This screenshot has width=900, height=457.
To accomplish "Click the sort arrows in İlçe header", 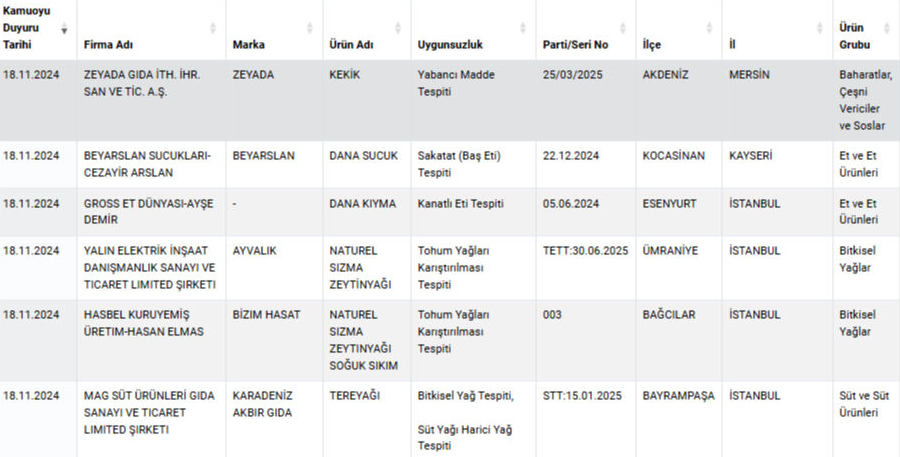I will tap(710, 29).
